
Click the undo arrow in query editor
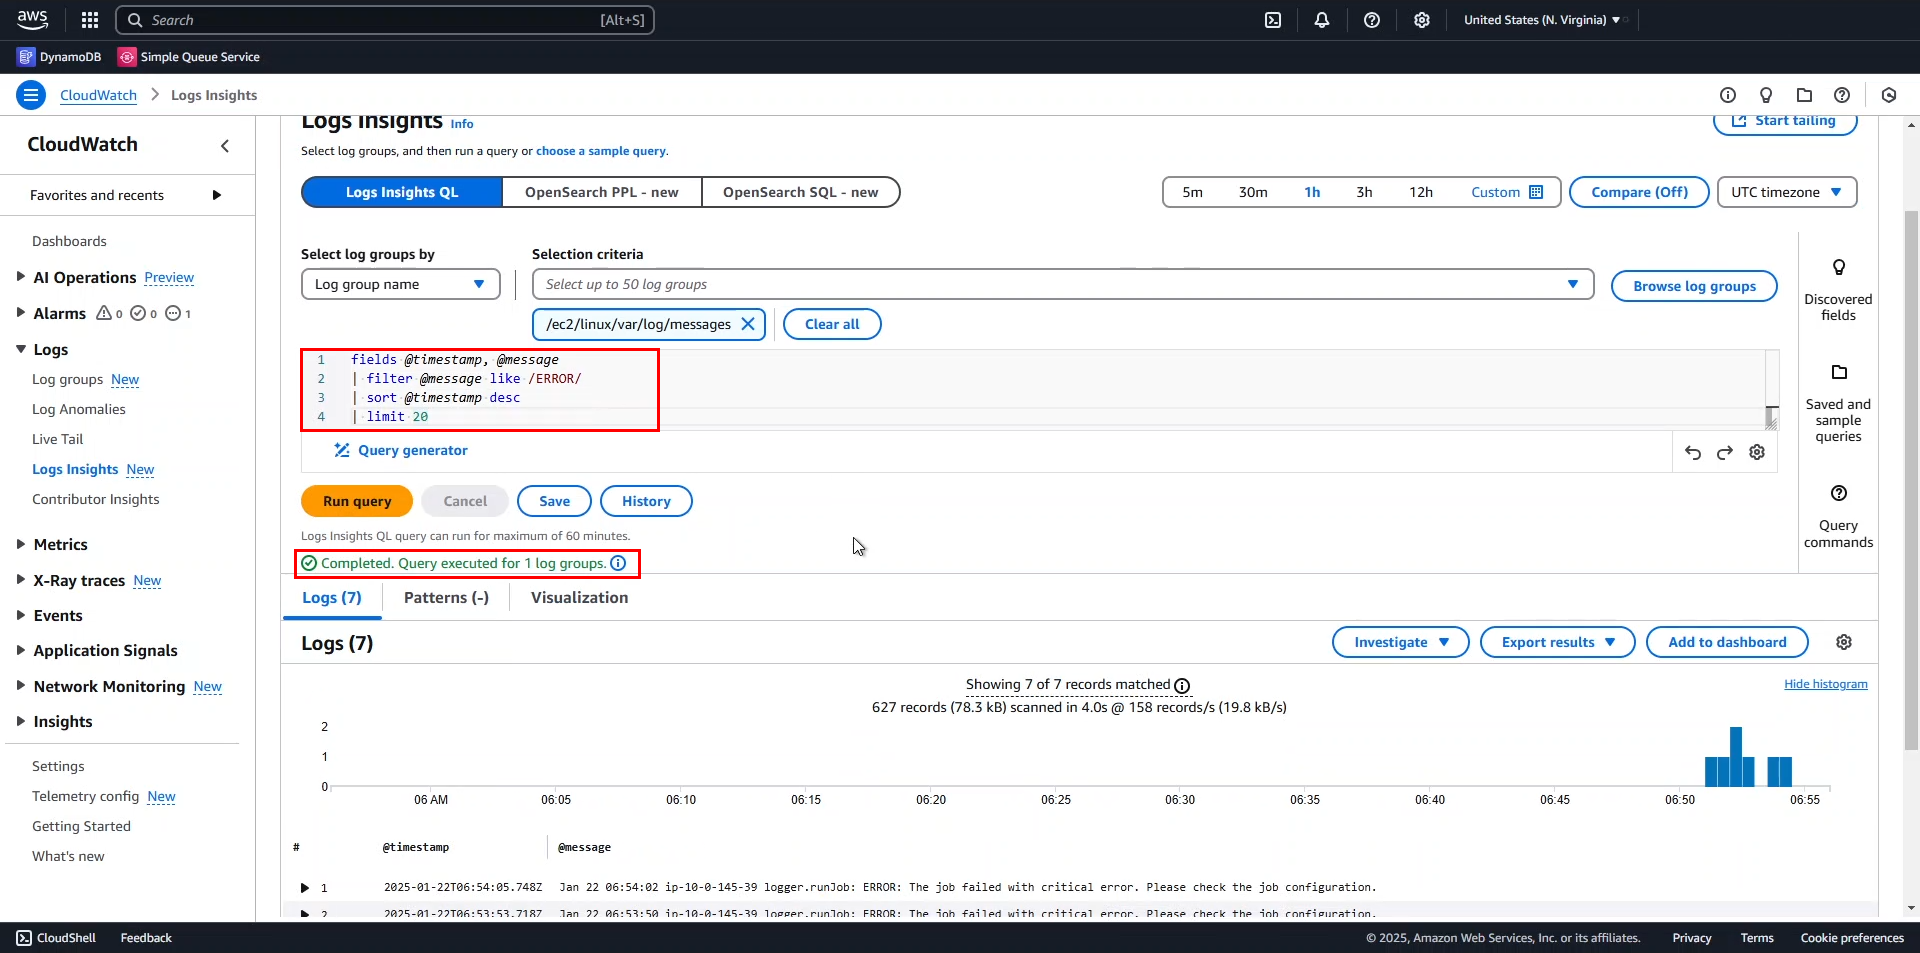(x=1692, y=453)
